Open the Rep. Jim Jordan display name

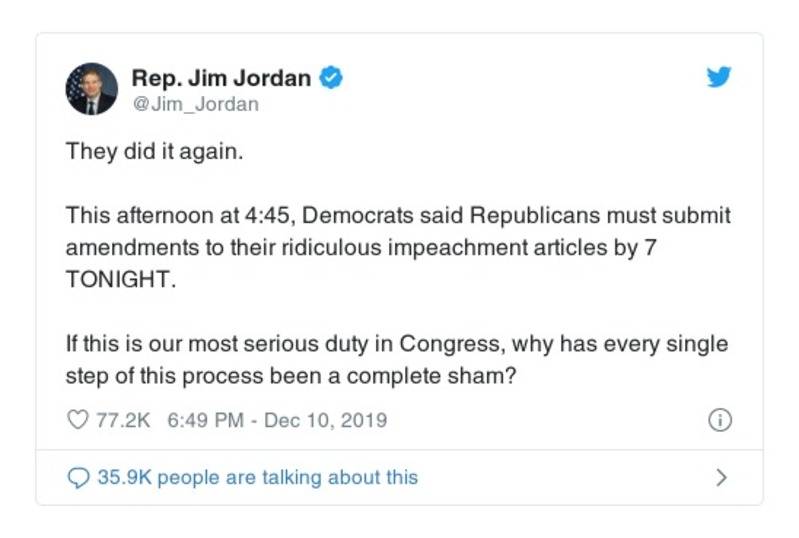[221, 78]
